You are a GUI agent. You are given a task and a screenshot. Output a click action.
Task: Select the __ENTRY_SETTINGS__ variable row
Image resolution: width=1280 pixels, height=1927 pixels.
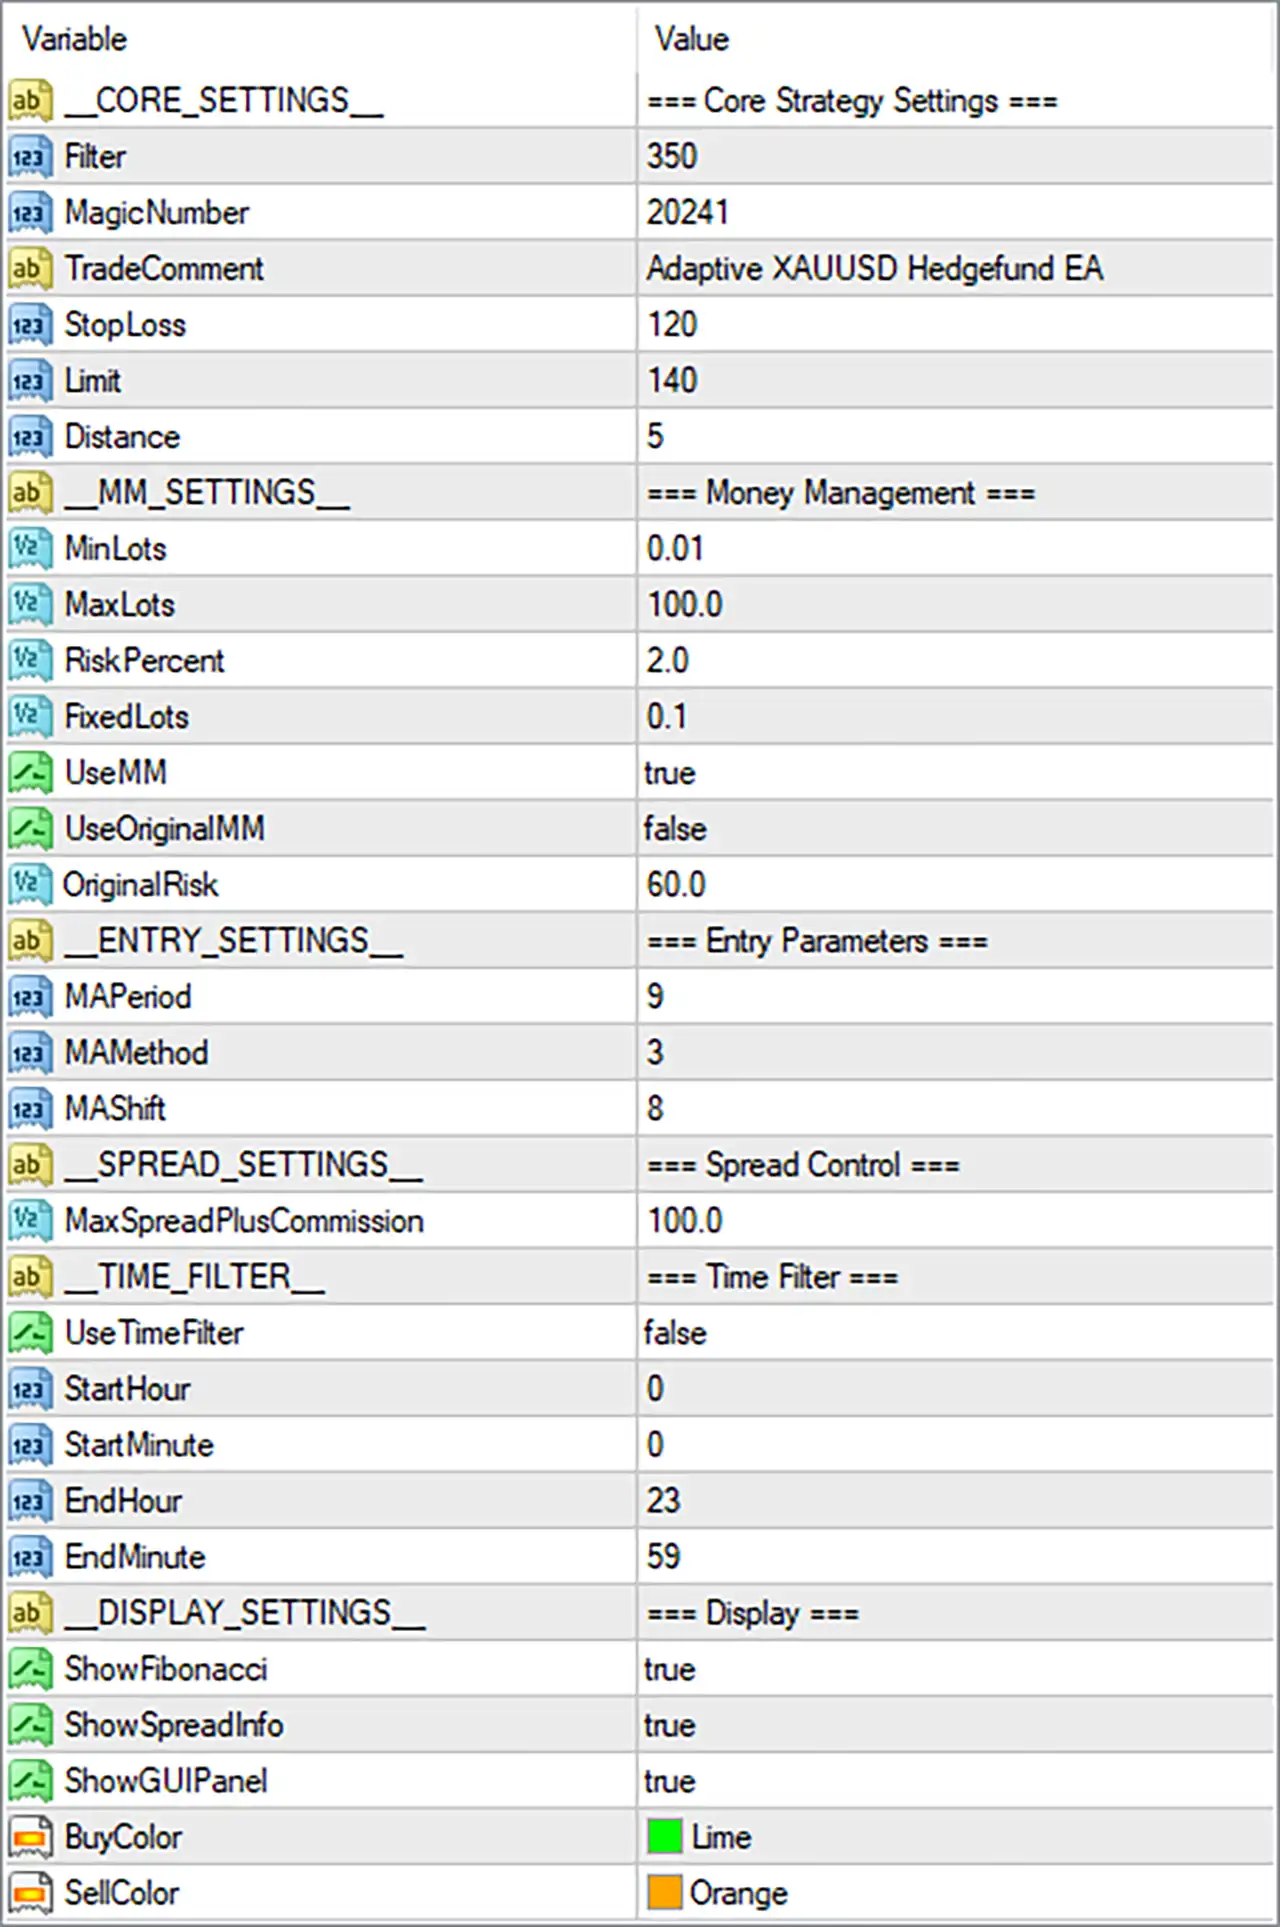640,941
